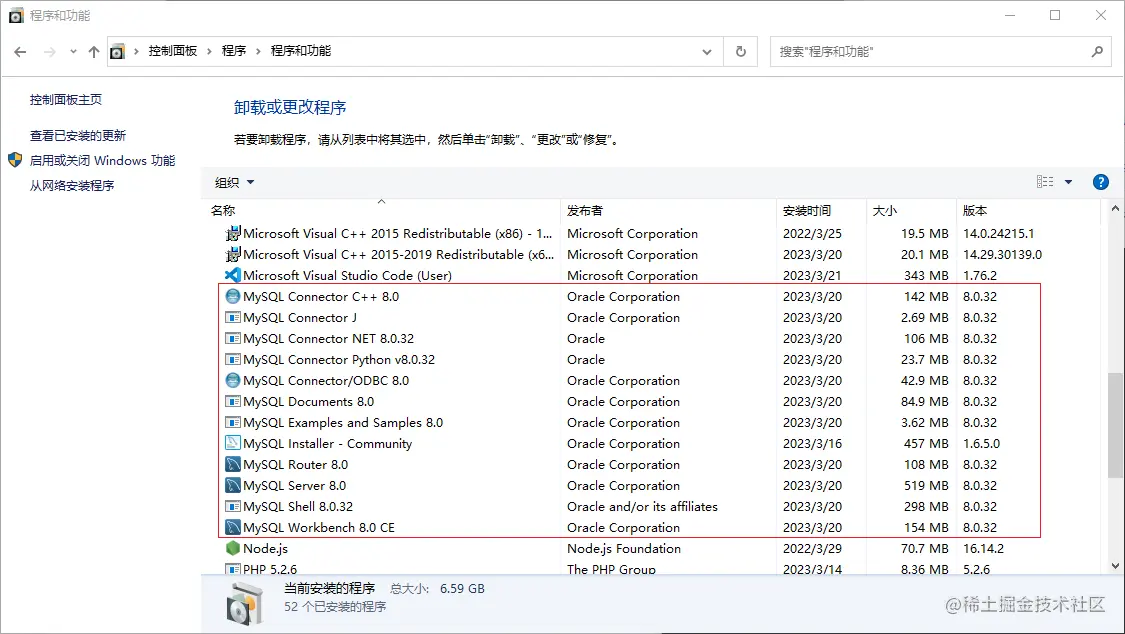
Task: Select the MySQL Connector C++ 8.0 icon
Action: [232, 296]
